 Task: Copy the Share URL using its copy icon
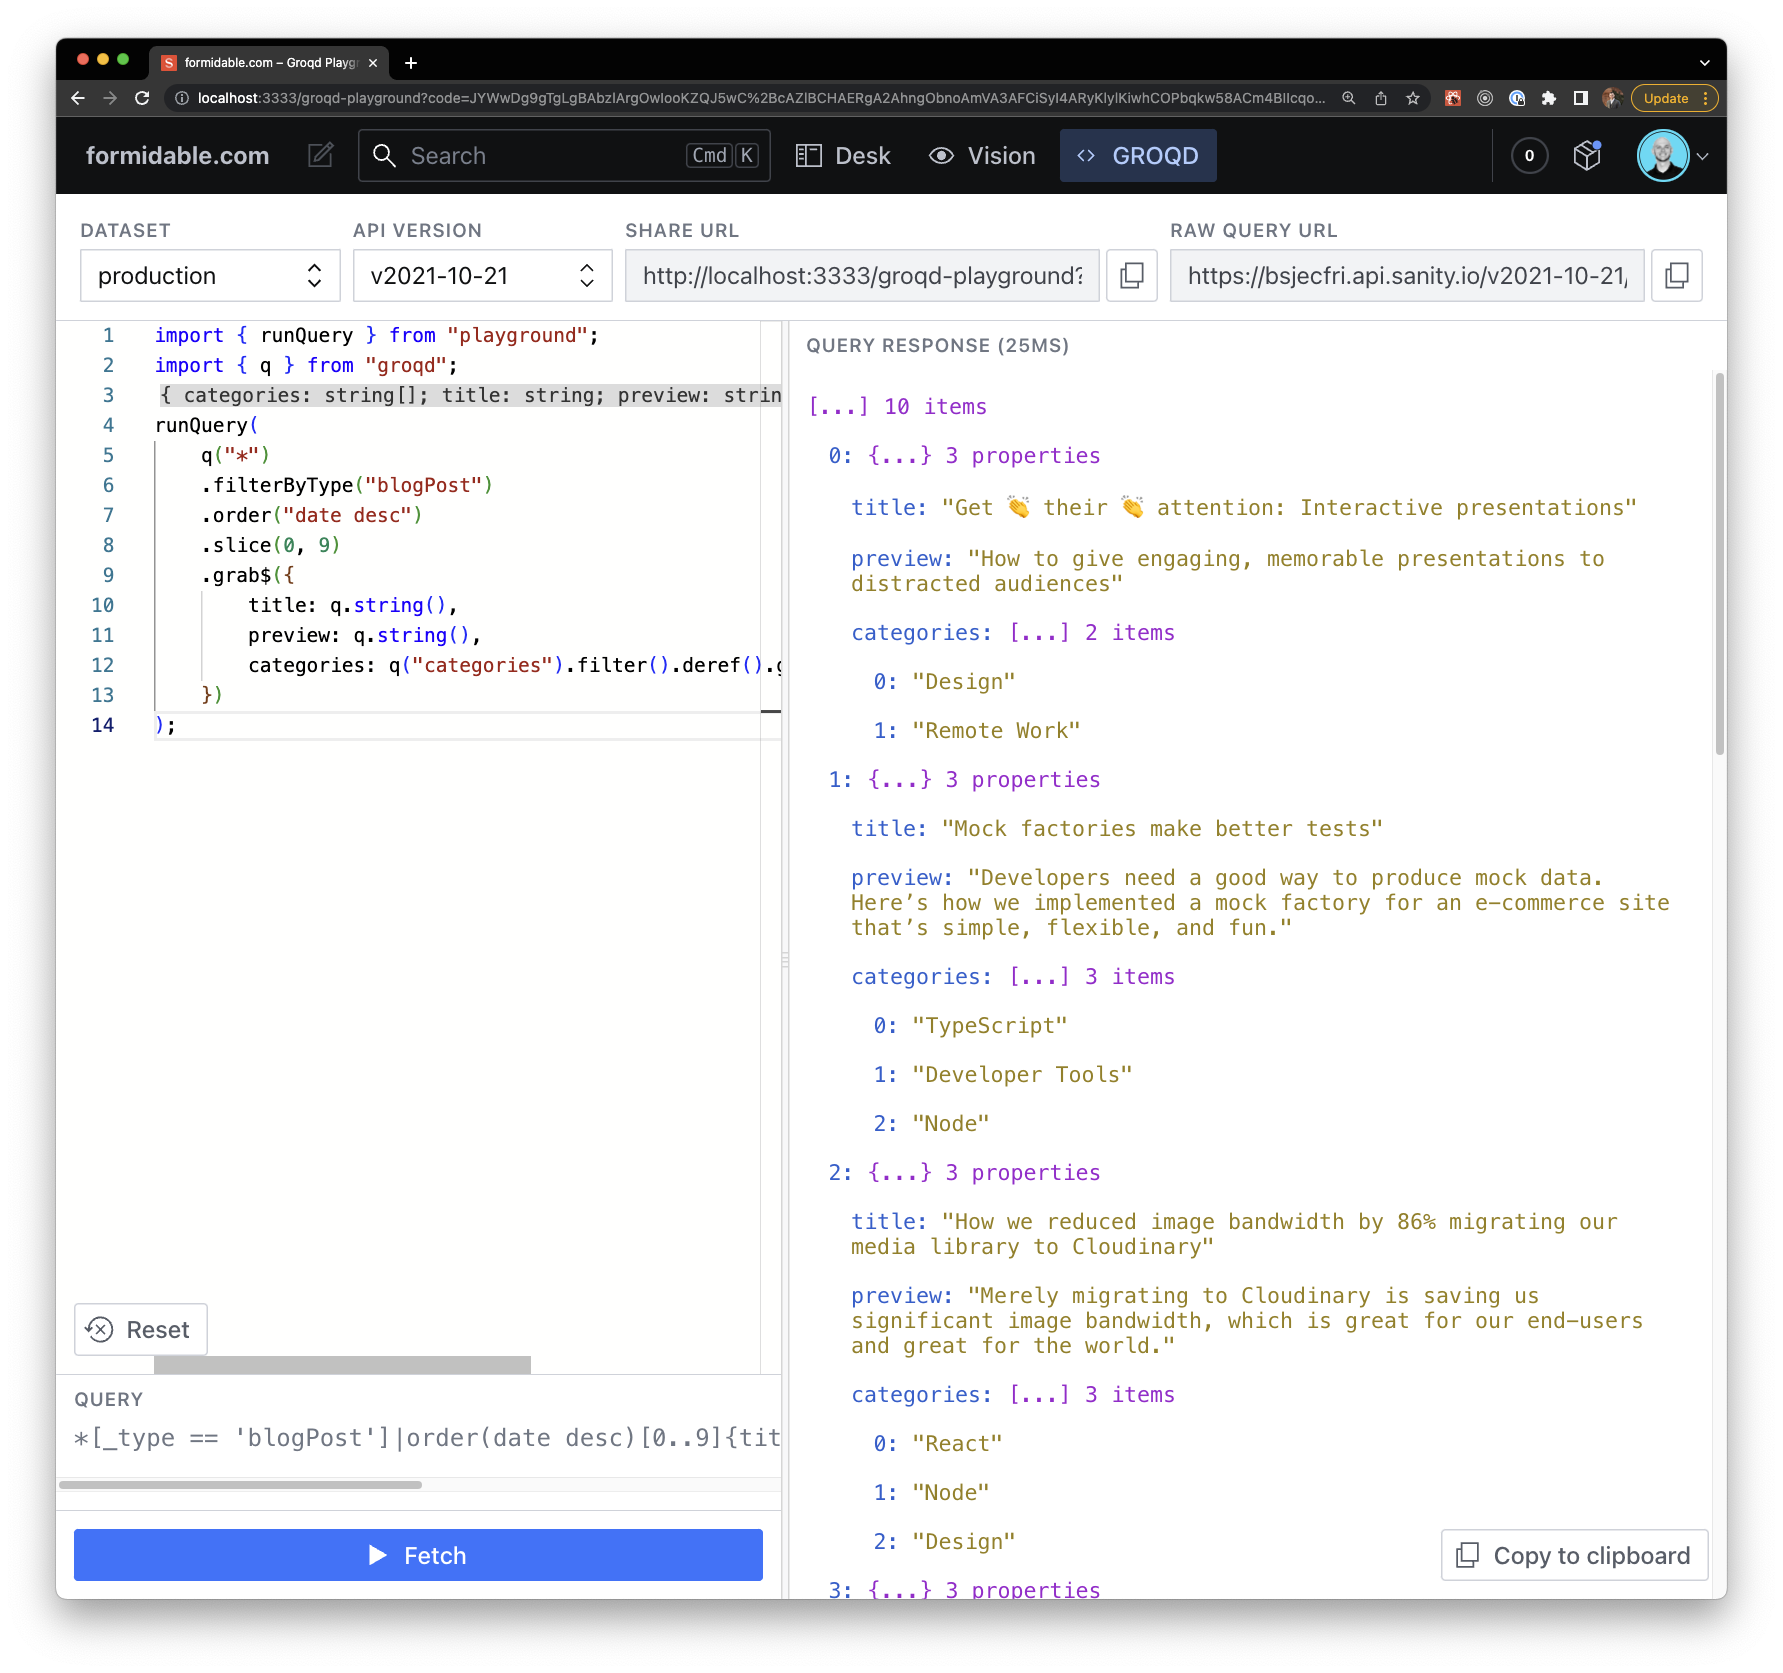pos(1131,275)
